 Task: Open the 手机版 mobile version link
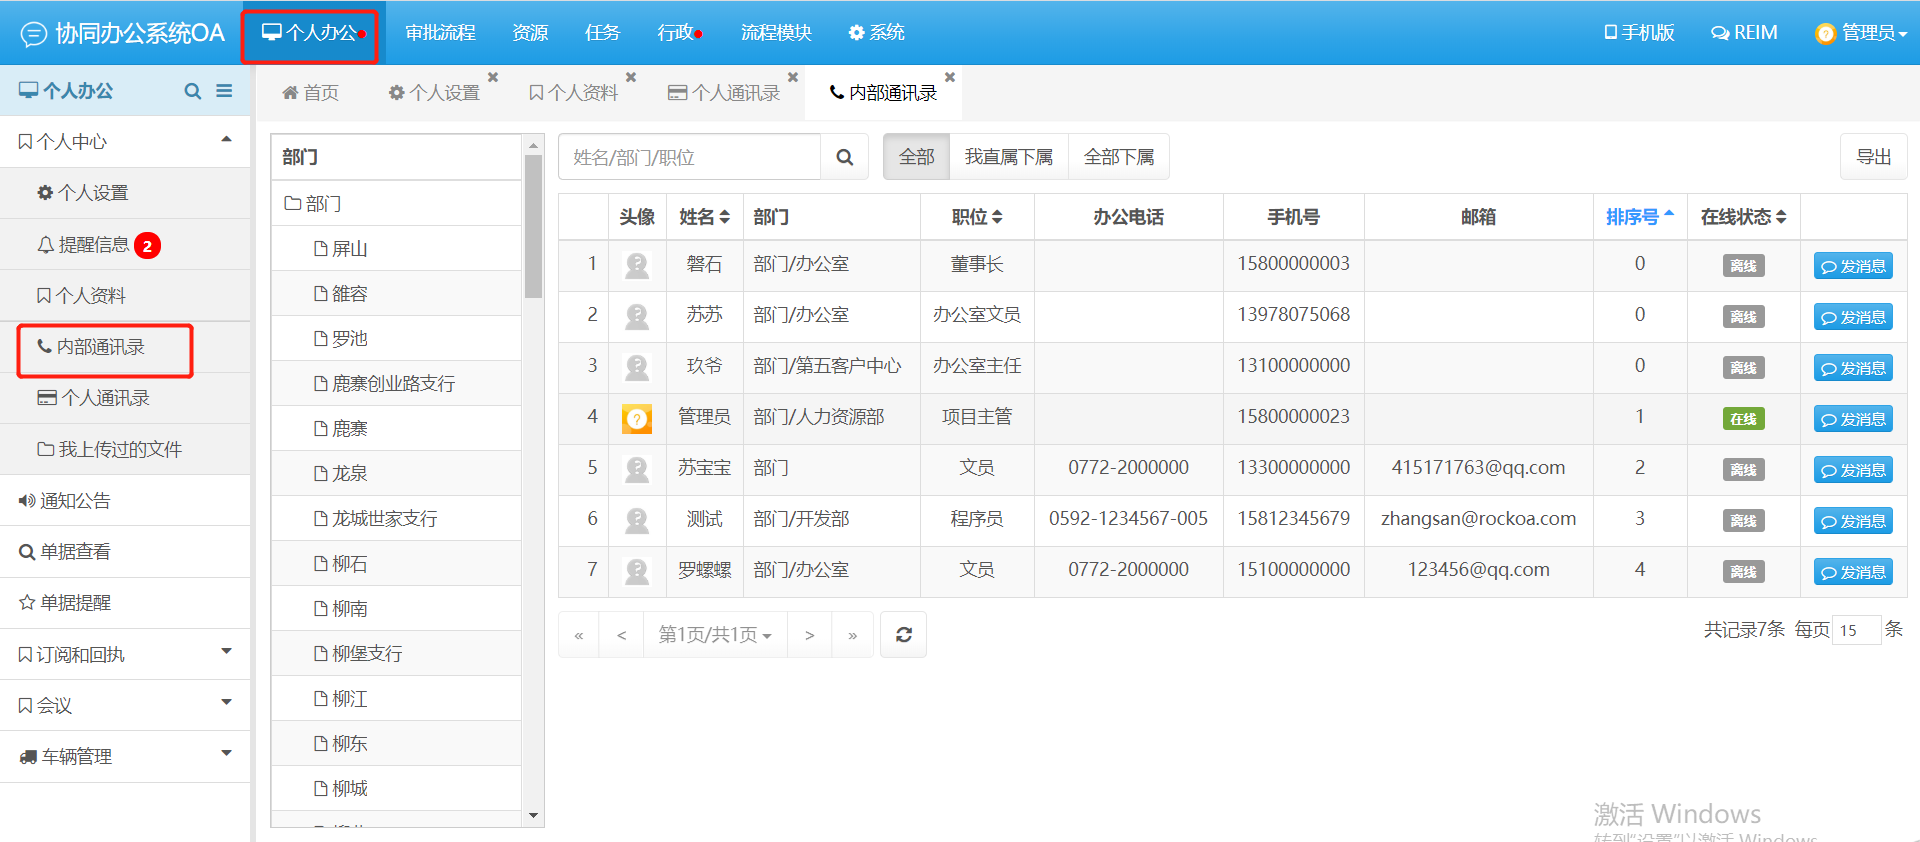1639,33
